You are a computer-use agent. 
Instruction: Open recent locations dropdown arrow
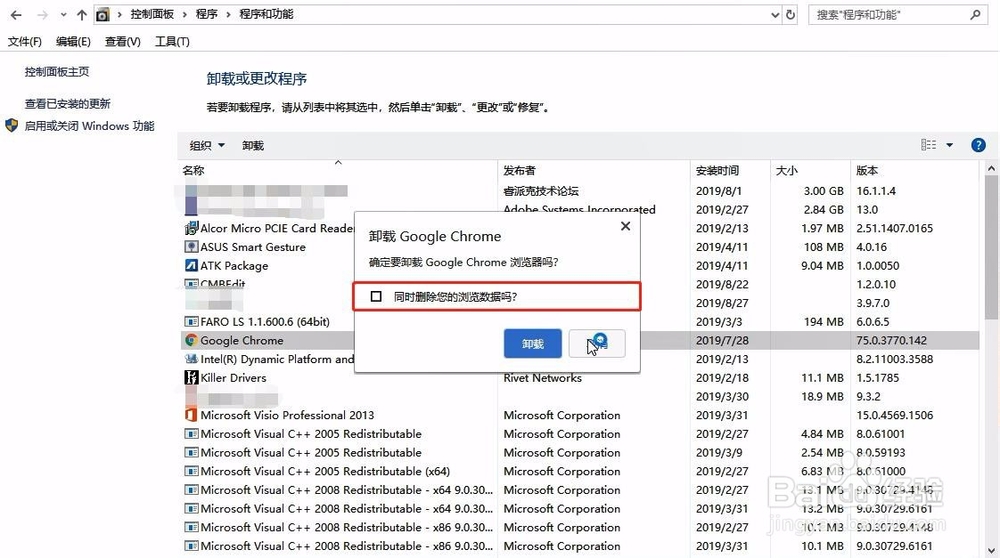point(62,15)
